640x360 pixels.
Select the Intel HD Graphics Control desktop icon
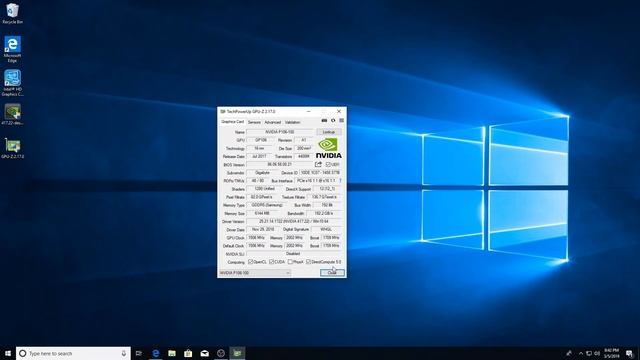[12, 83]
